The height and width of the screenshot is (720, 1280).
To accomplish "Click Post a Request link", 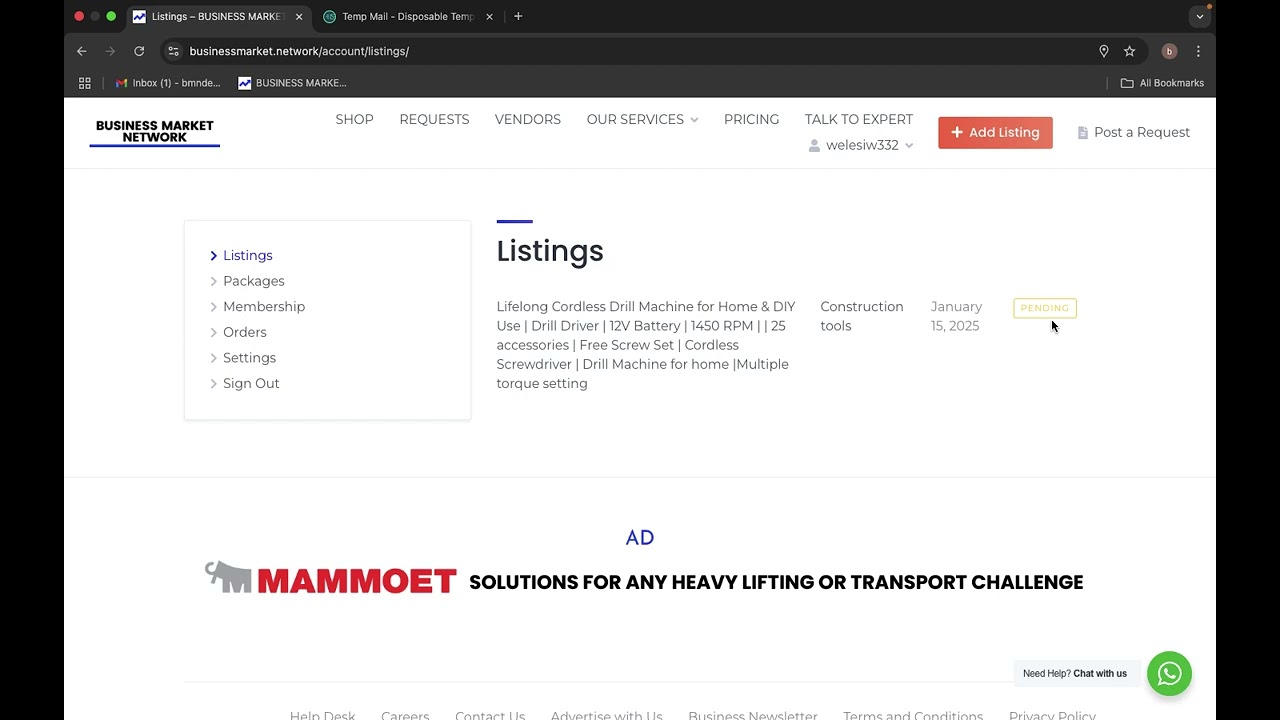I will pos(1134,132).
